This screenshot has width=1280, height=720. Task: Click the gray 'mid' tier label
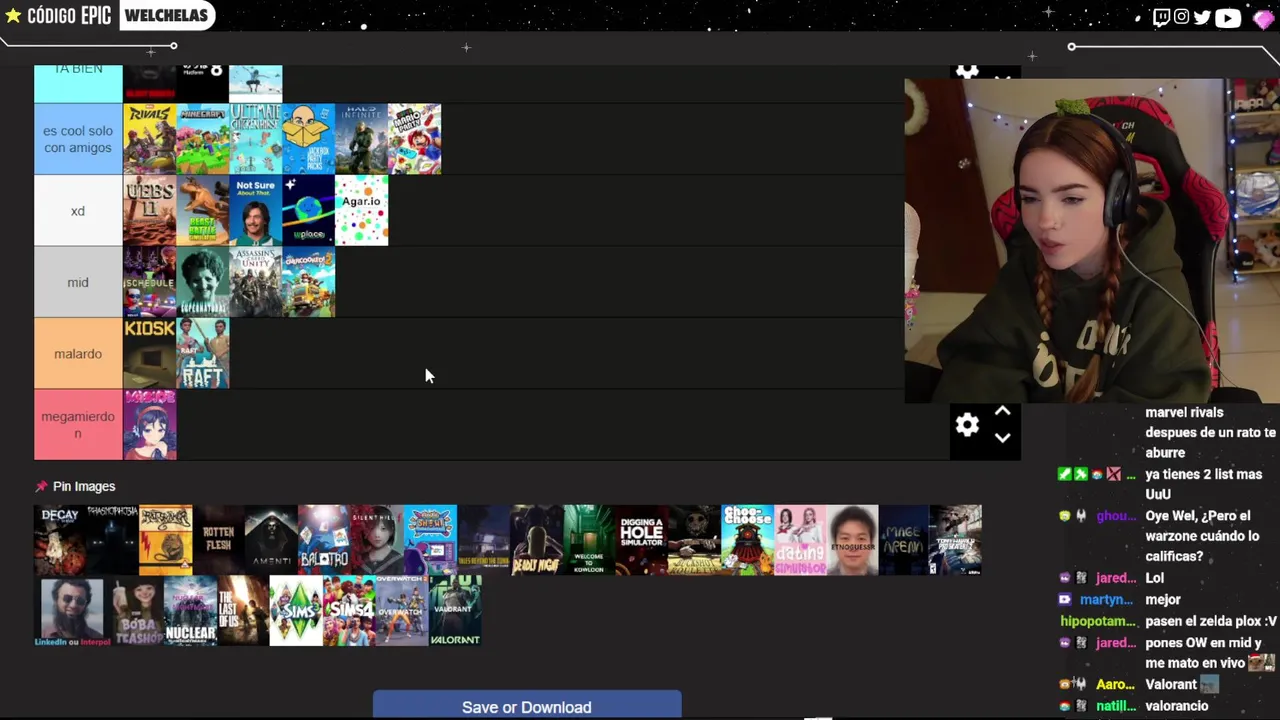tap(78, 282)
